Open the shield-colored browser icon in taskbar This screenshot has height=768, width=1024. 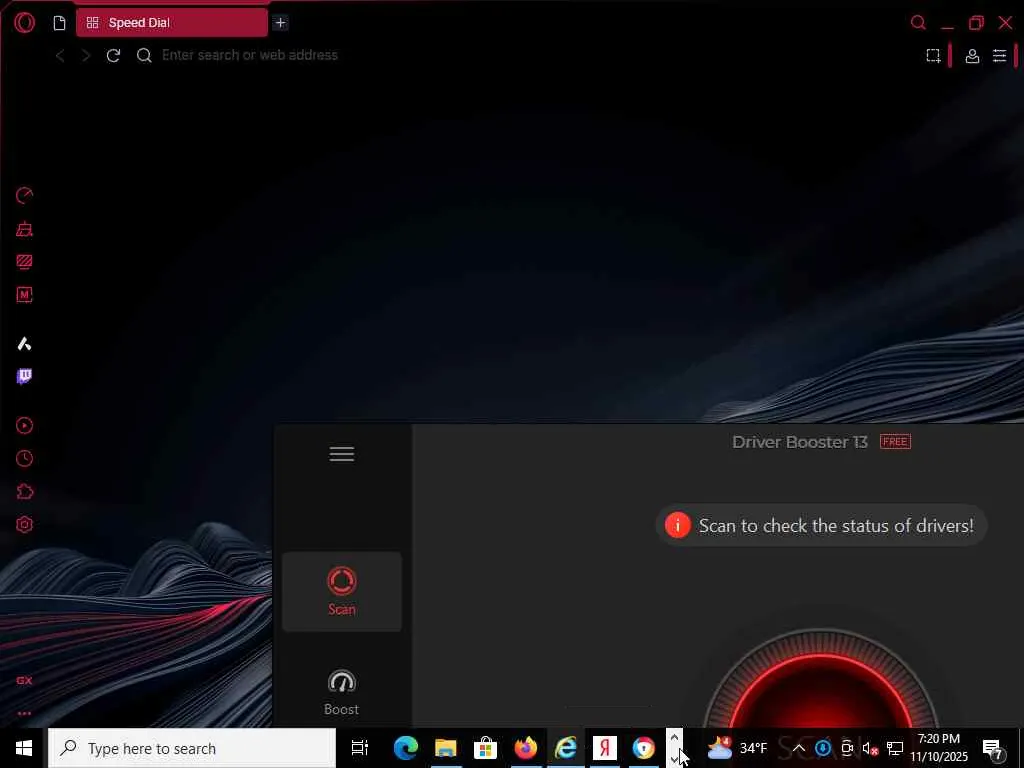[644, 748]
